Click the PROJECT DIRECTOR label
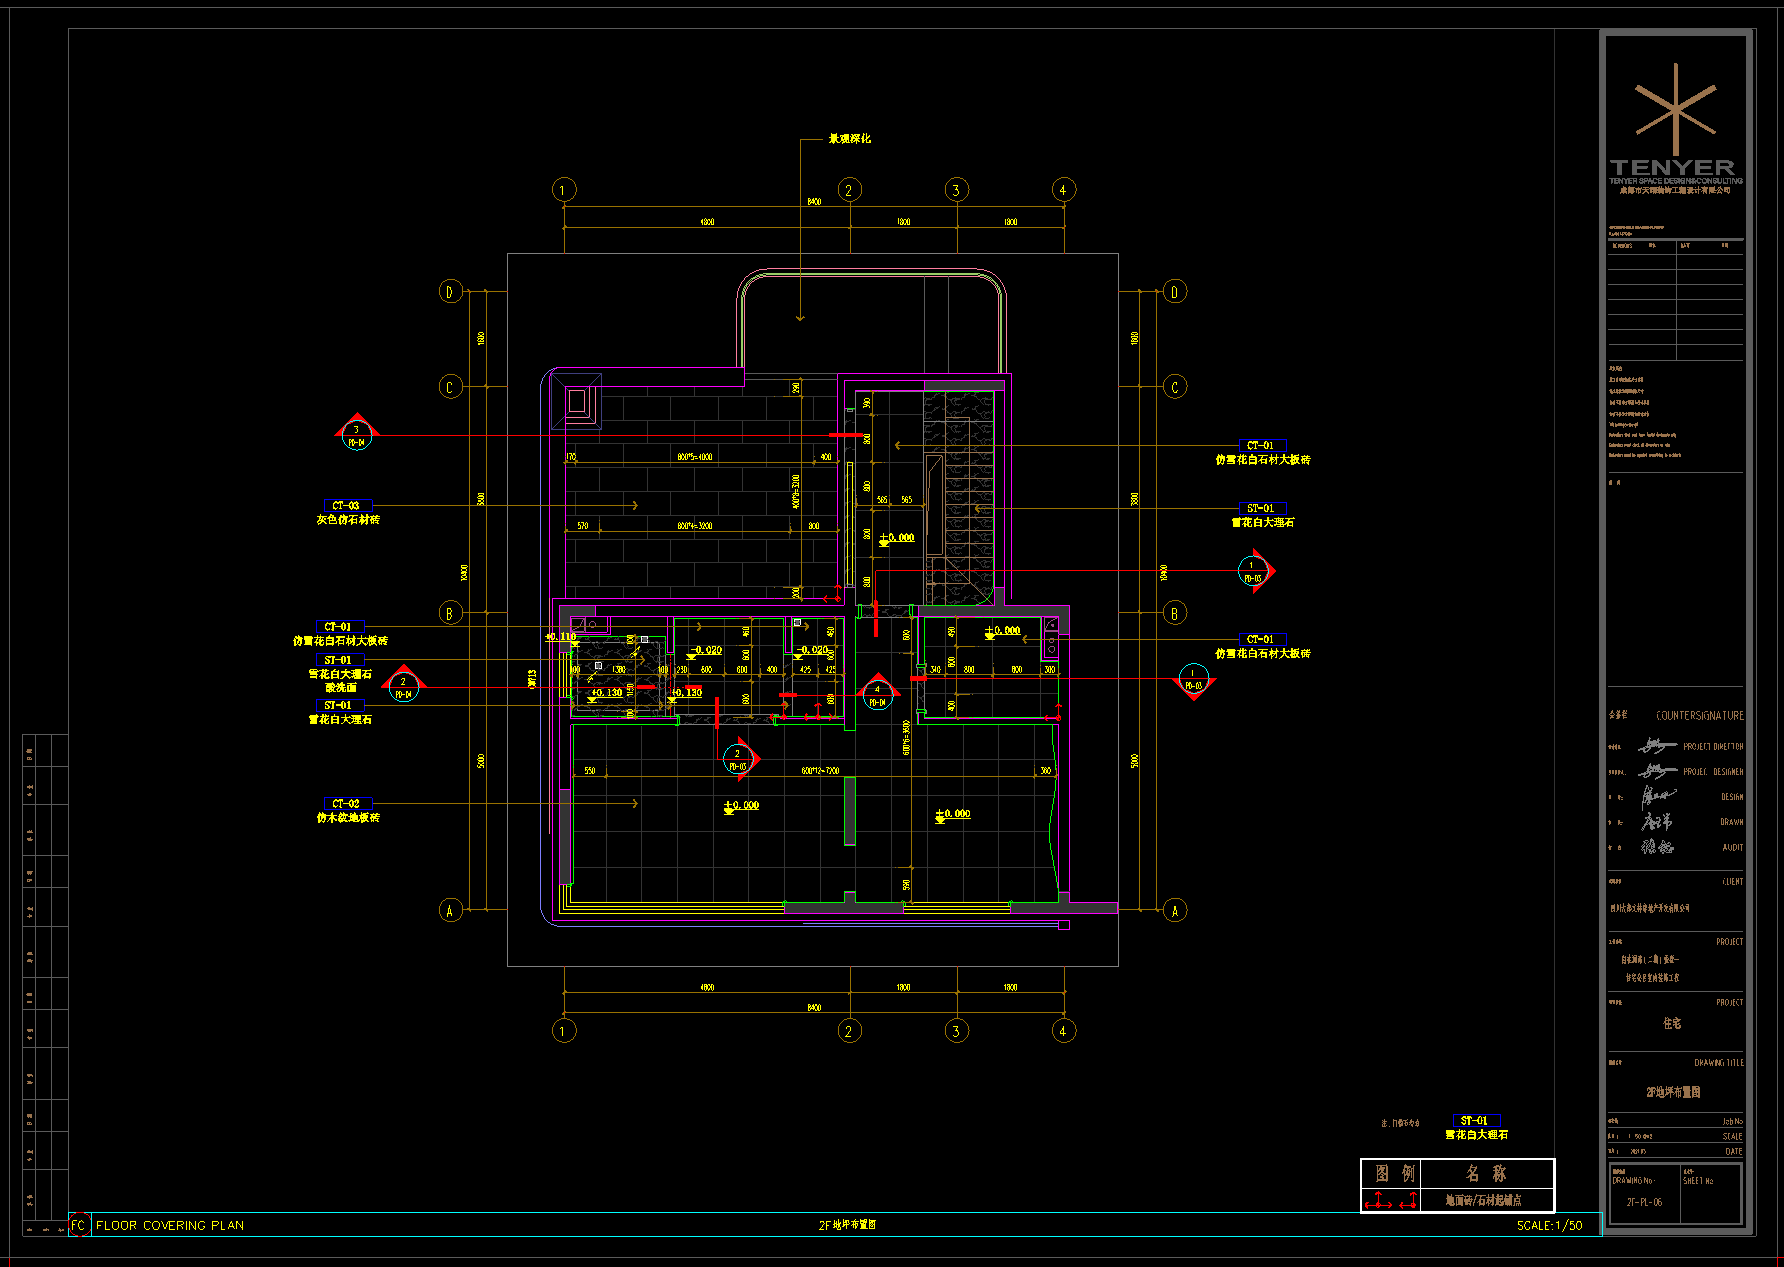The width and height of the screenshot is (1784, 1267). (x=1713, y=747)
